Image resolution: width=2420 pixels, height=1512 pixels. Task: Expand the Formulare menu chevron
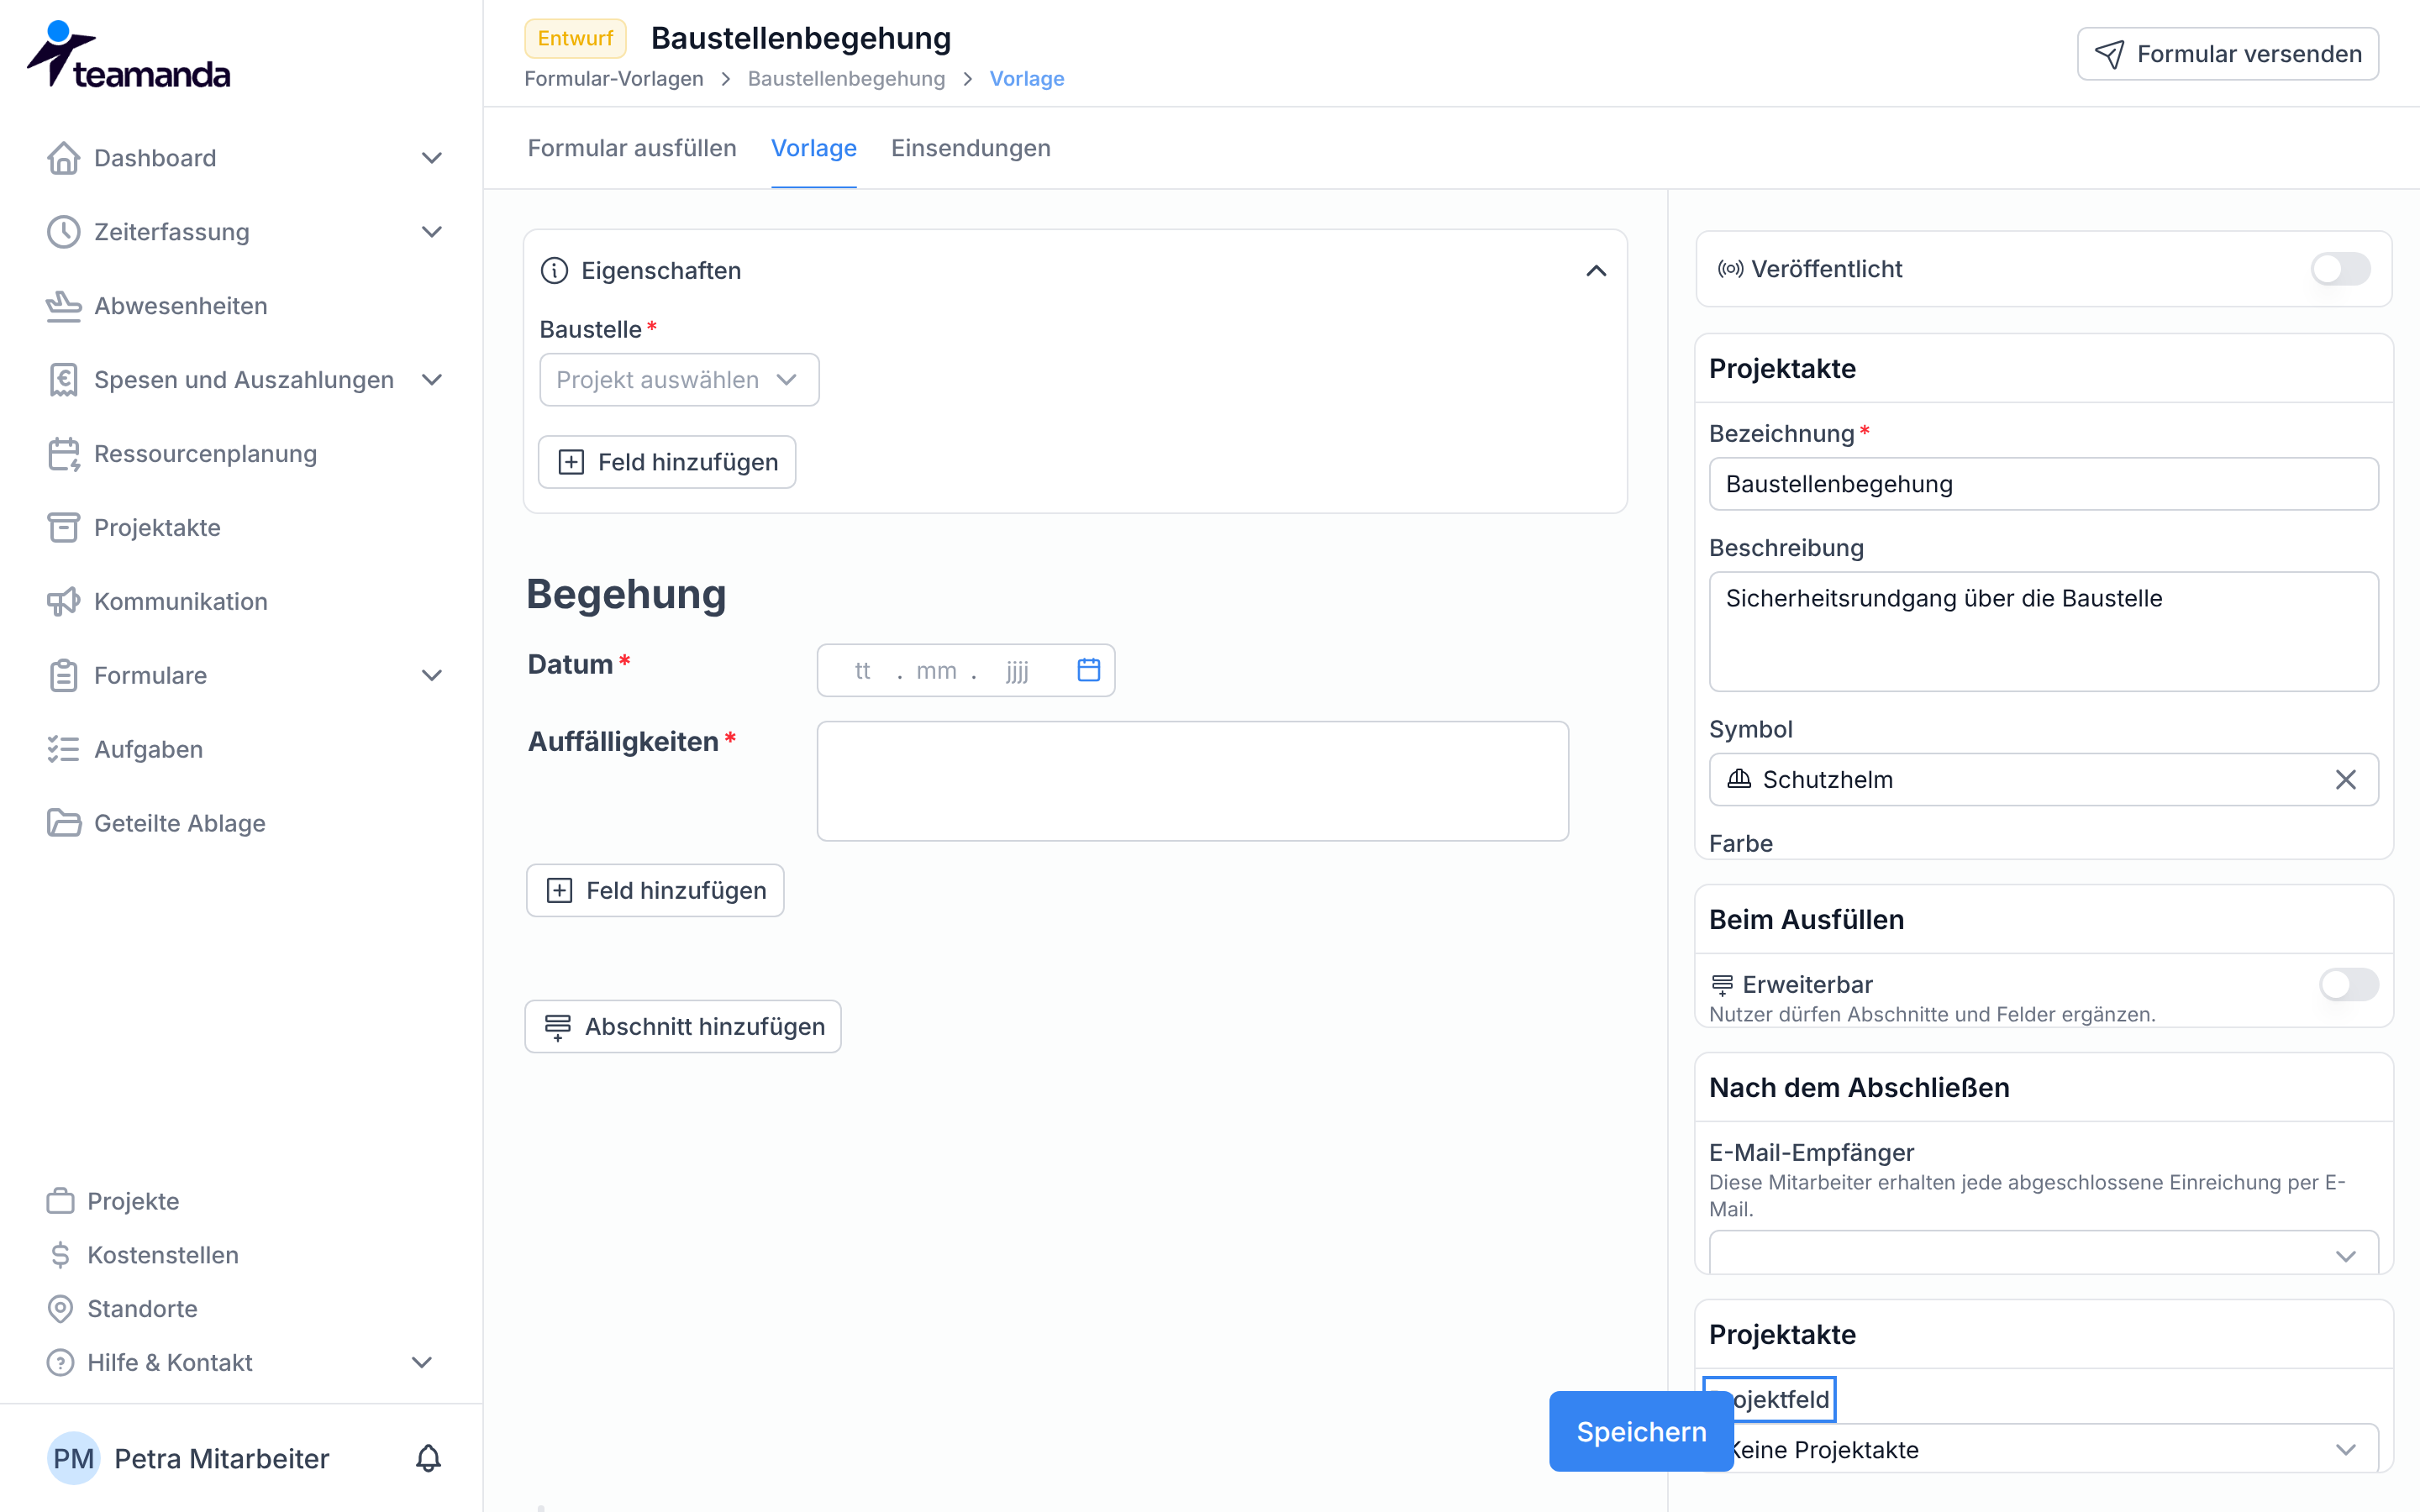pos(431,676)
